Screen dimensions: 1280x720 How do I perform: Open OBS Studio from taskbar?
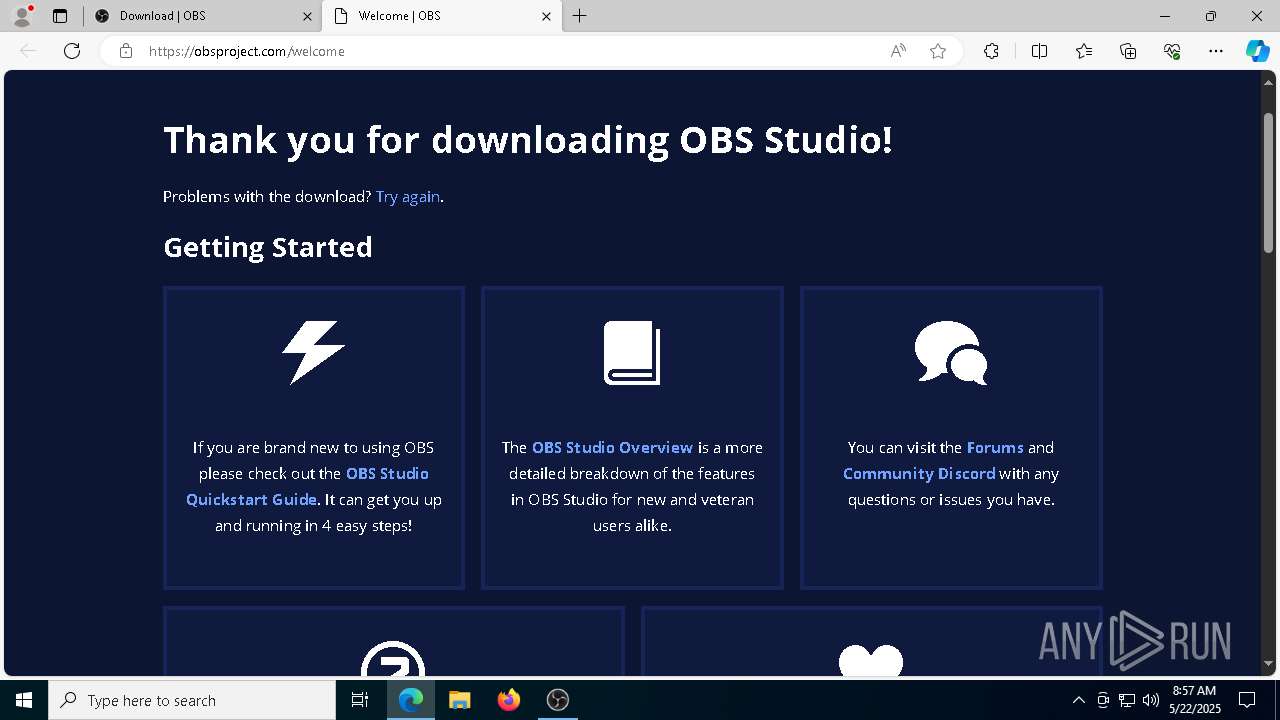[558, 700]
